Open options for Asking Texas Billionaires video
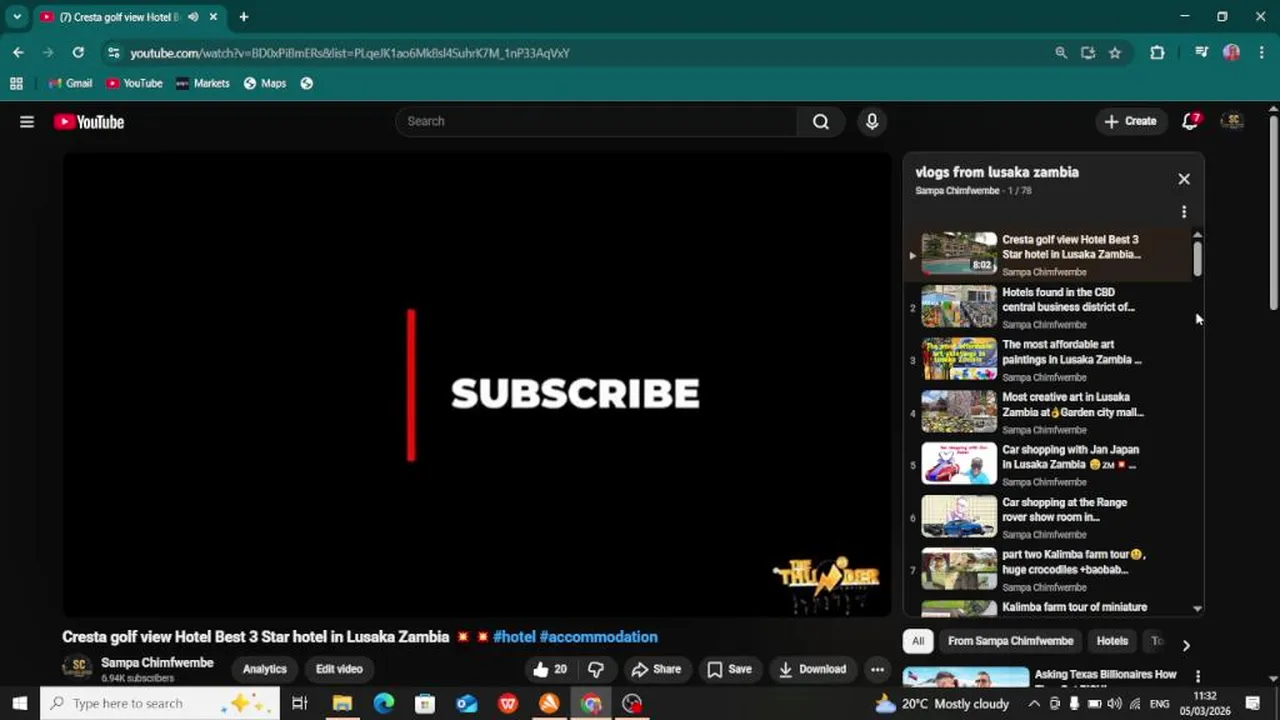 point(1198,677)
